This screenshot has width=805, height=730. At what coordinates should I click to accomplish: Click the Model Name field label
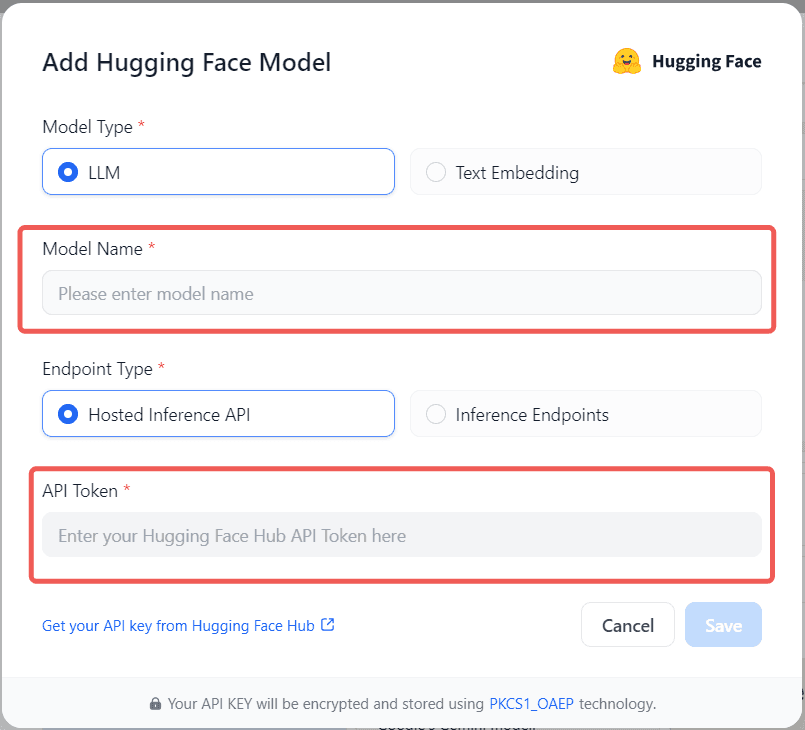pyautogui.click(x=92, y=249)
